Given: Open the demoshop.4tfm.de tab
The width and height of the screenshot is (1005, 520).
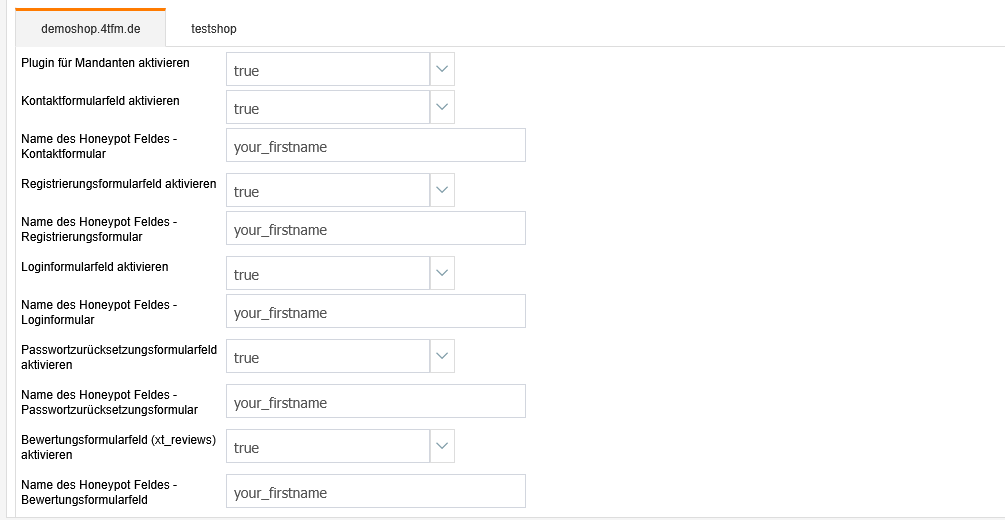Looking at the screenshot, I should click(90, 29).
